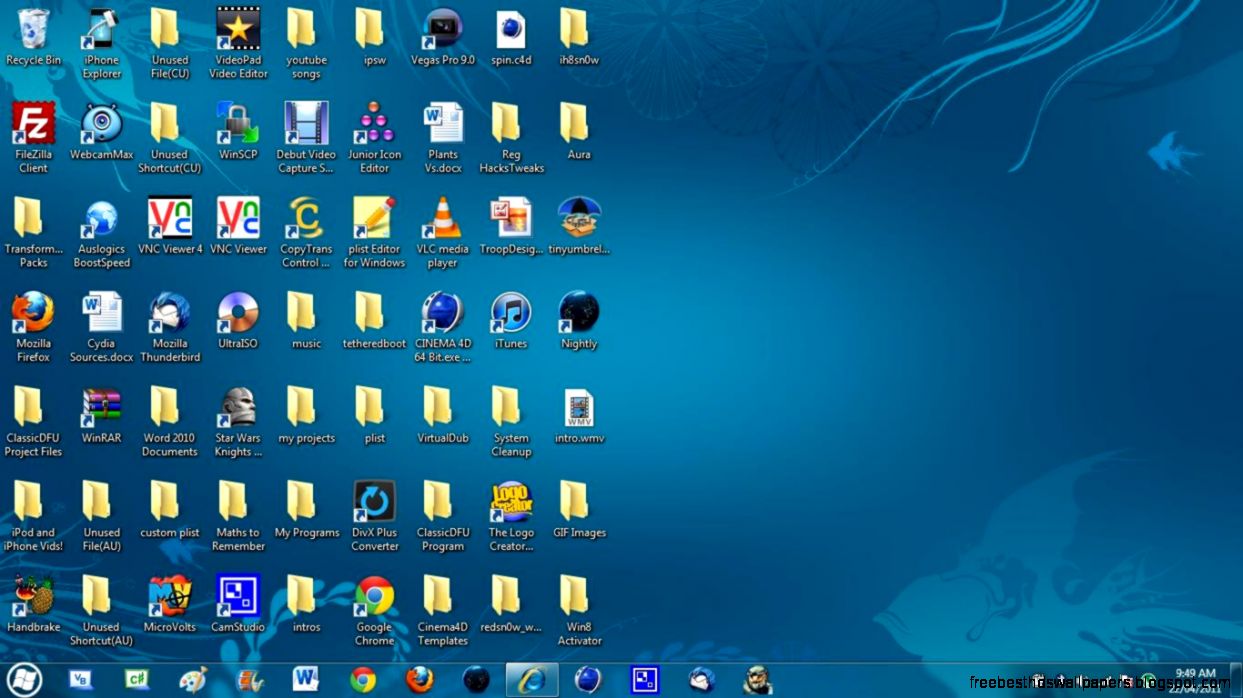
Task: Launch iTunes from the desktop
Action: click(x=511, y=321)
